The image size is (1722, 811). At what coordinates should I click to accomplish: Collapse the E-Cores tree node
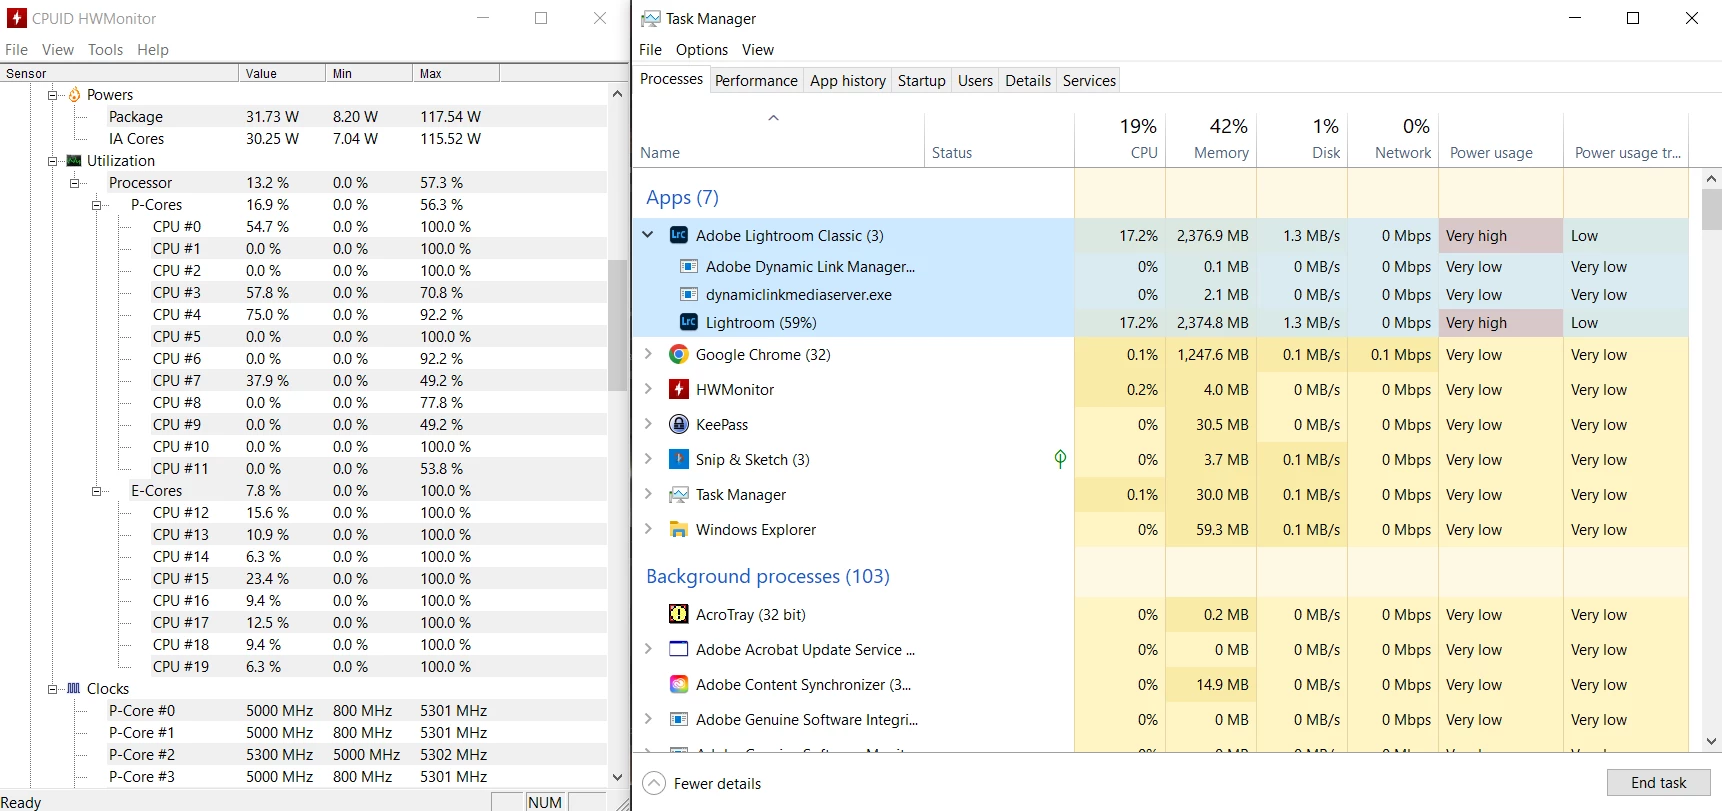tap(96, 491)
